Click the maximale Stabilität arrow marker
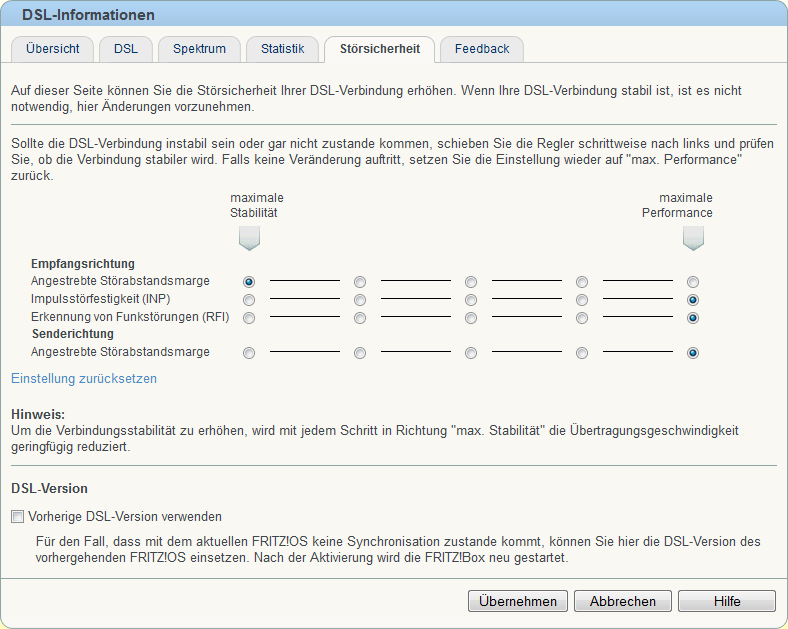The image size is (788, 629). (249, 238)
